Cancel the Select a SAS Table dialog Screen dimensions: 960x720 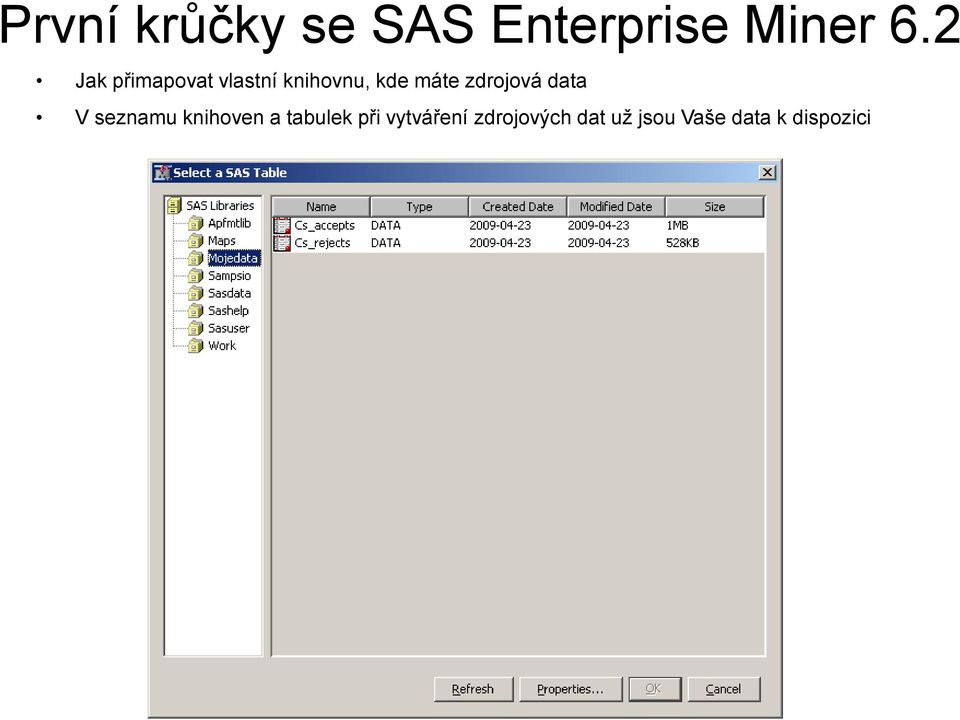click(724, 689)
